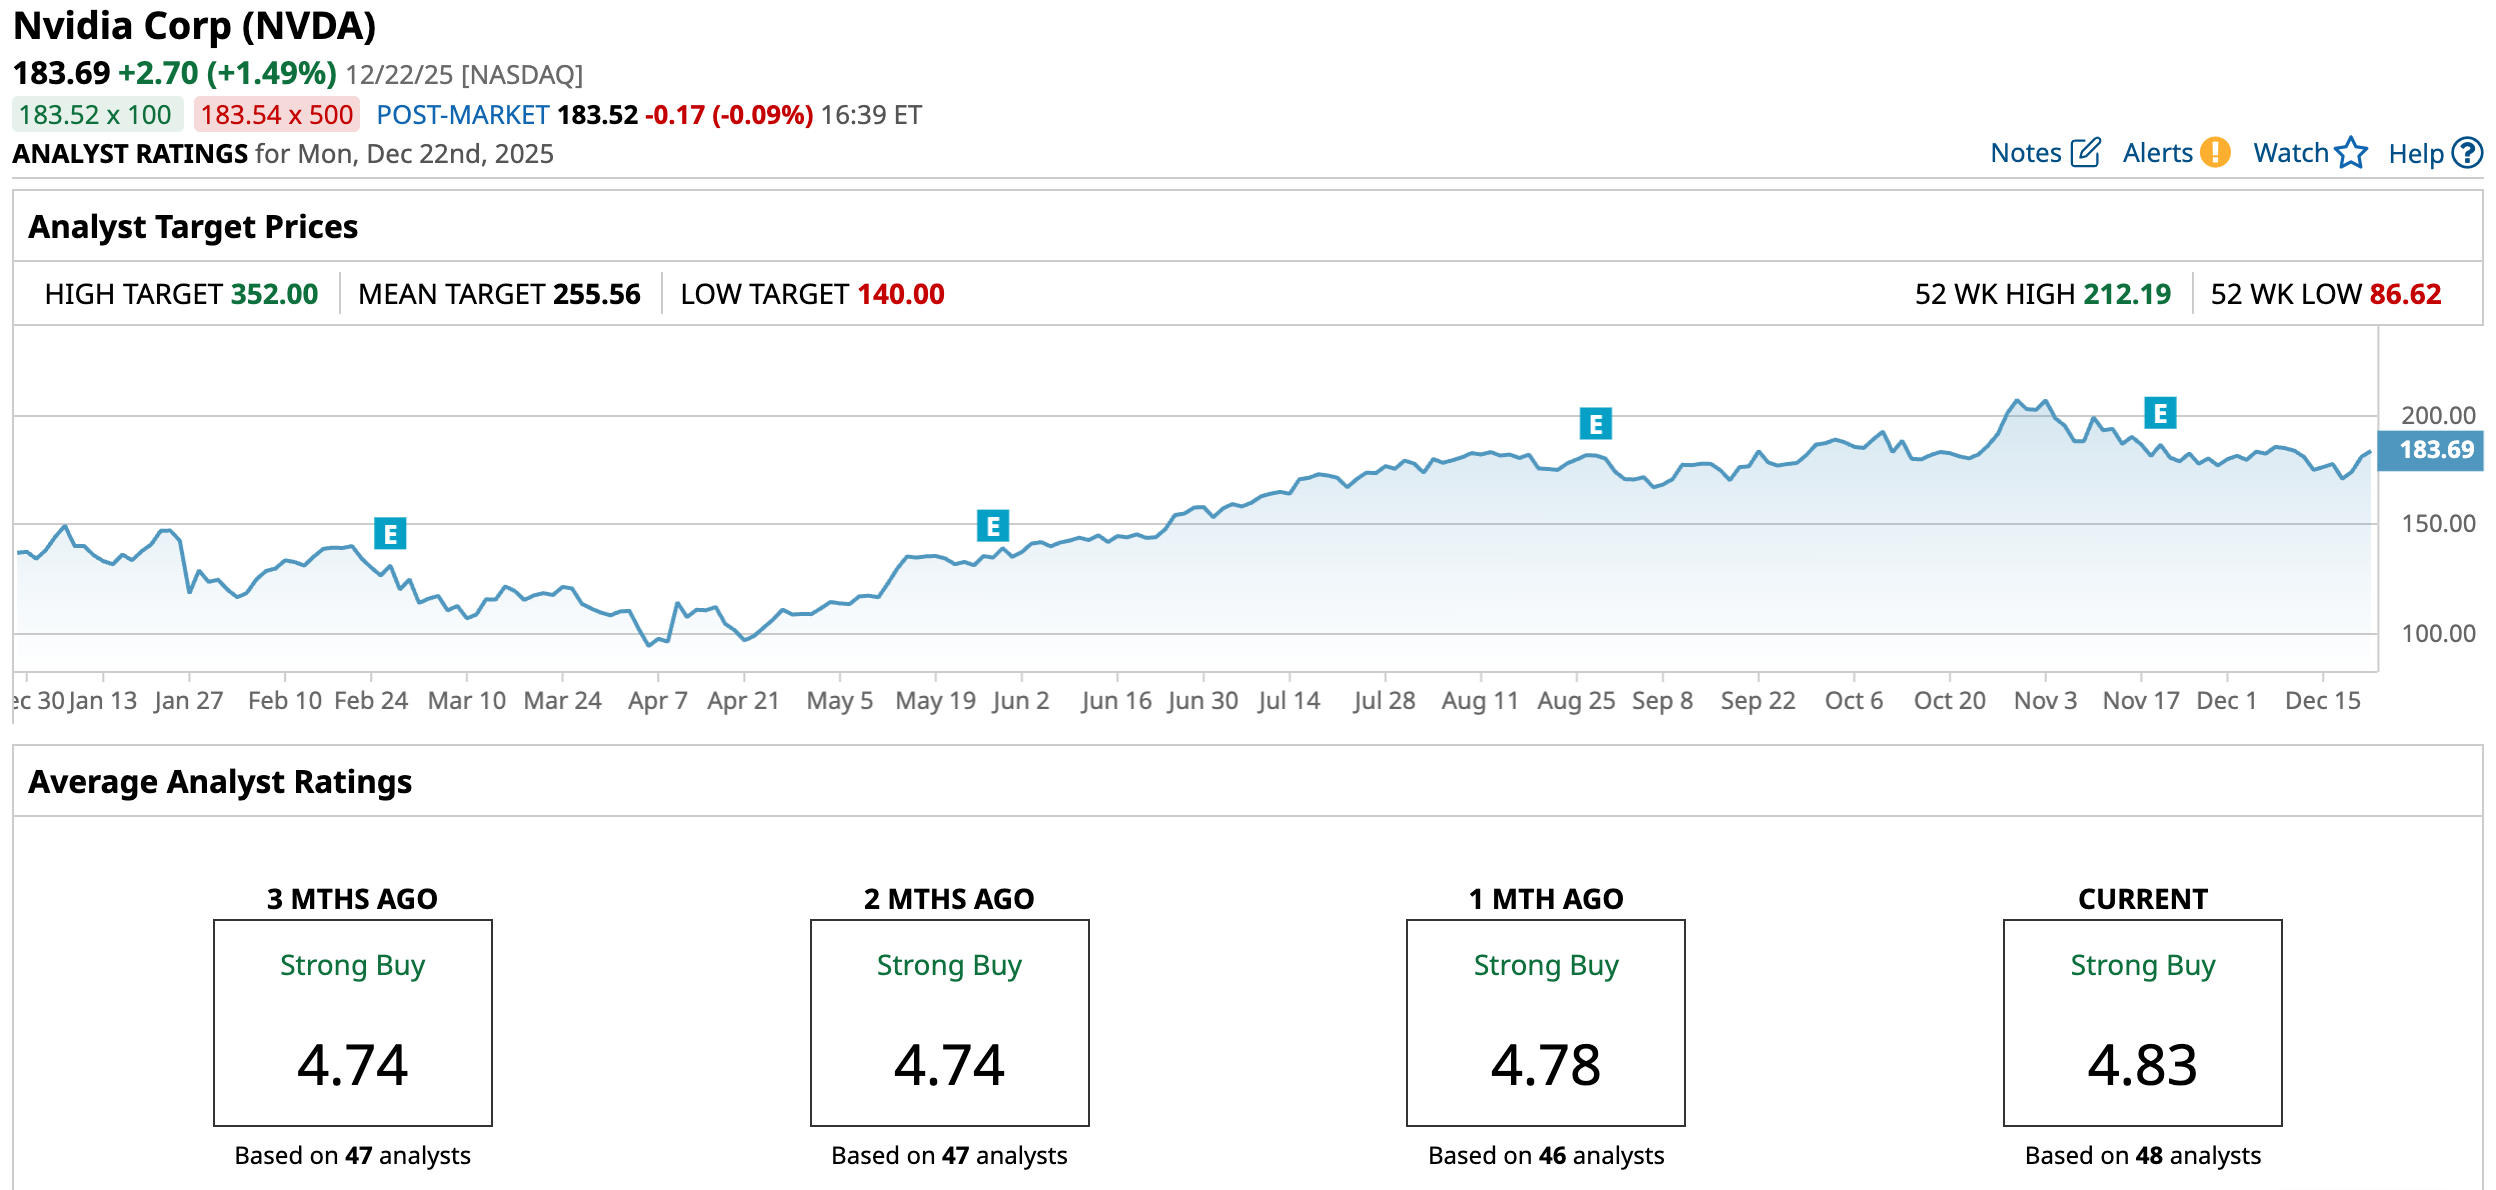Image resolution: width=2496 pixels, height=1190 pixels.
Task: Click the green bid price 183.52 x 100
Action: 96,115
